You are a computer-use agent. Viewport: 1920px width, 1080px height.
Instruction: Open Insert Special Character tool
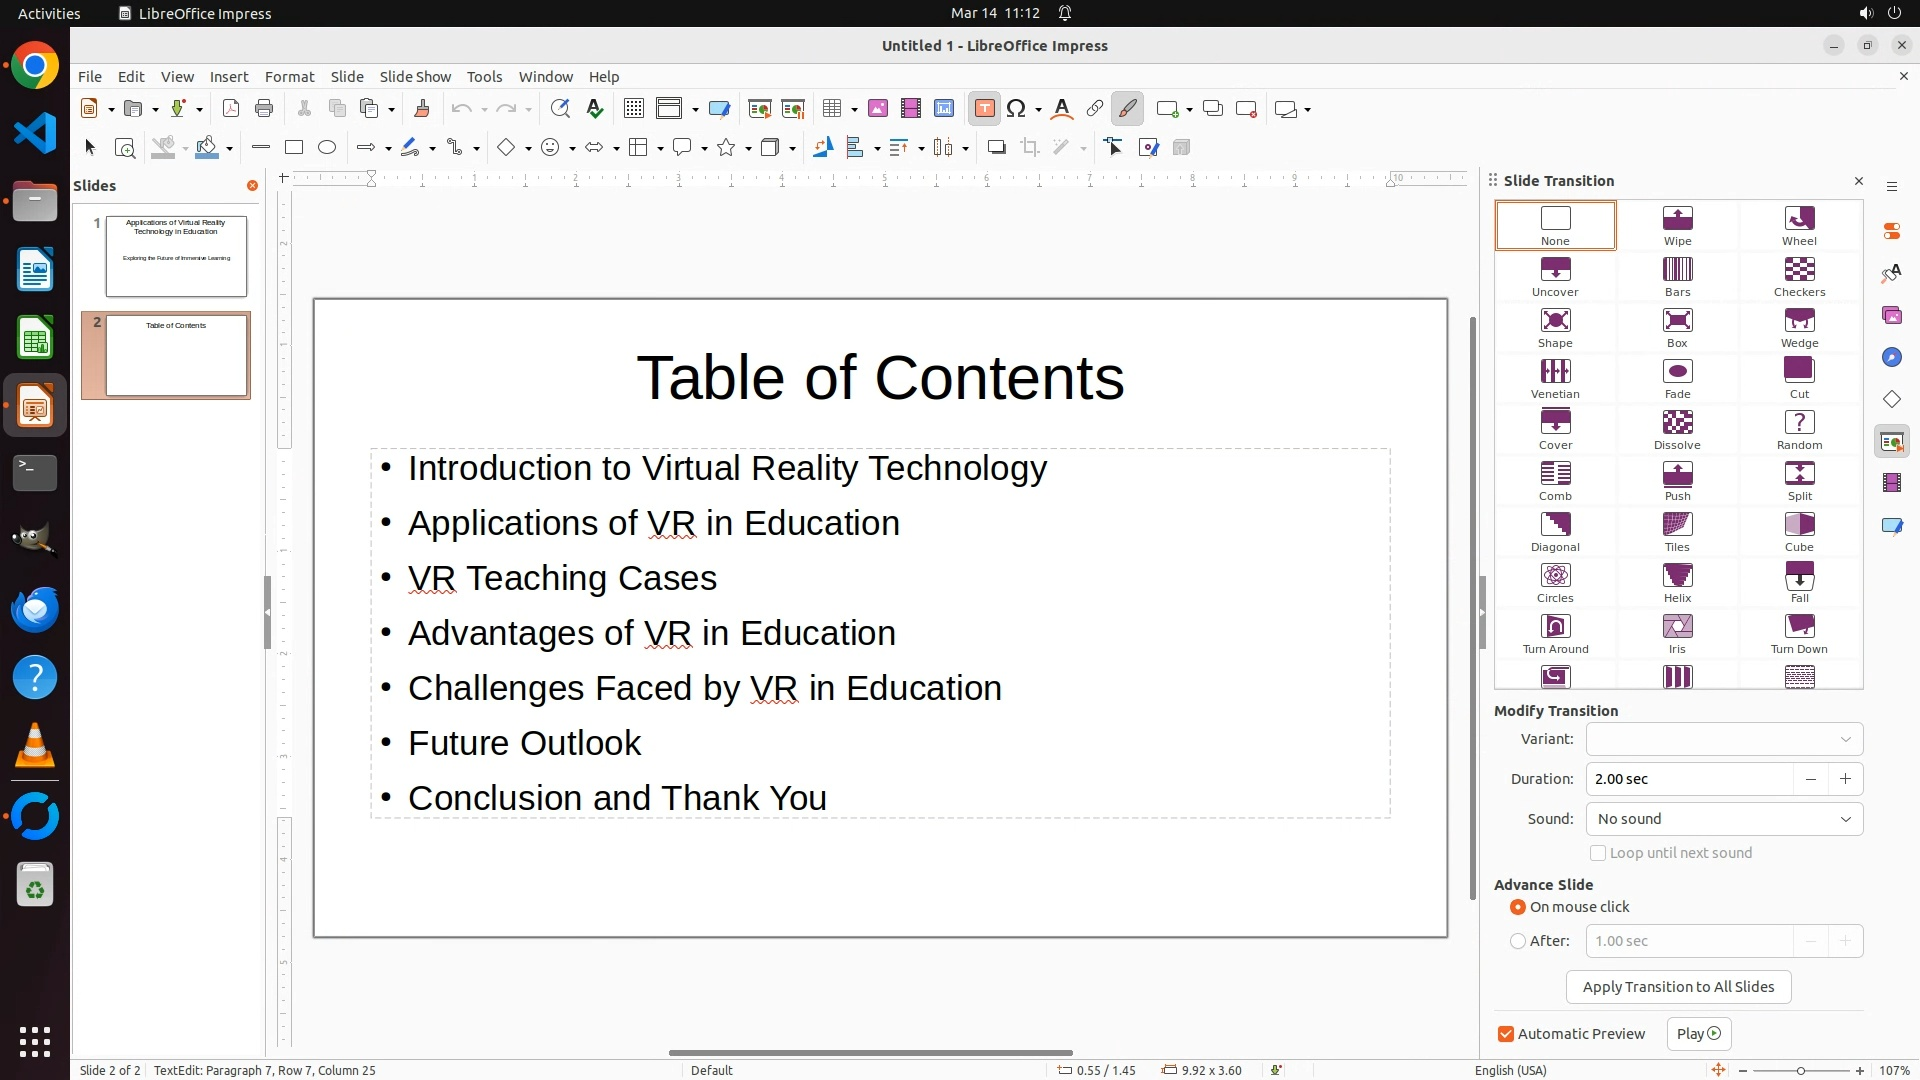coord(1017,109)
